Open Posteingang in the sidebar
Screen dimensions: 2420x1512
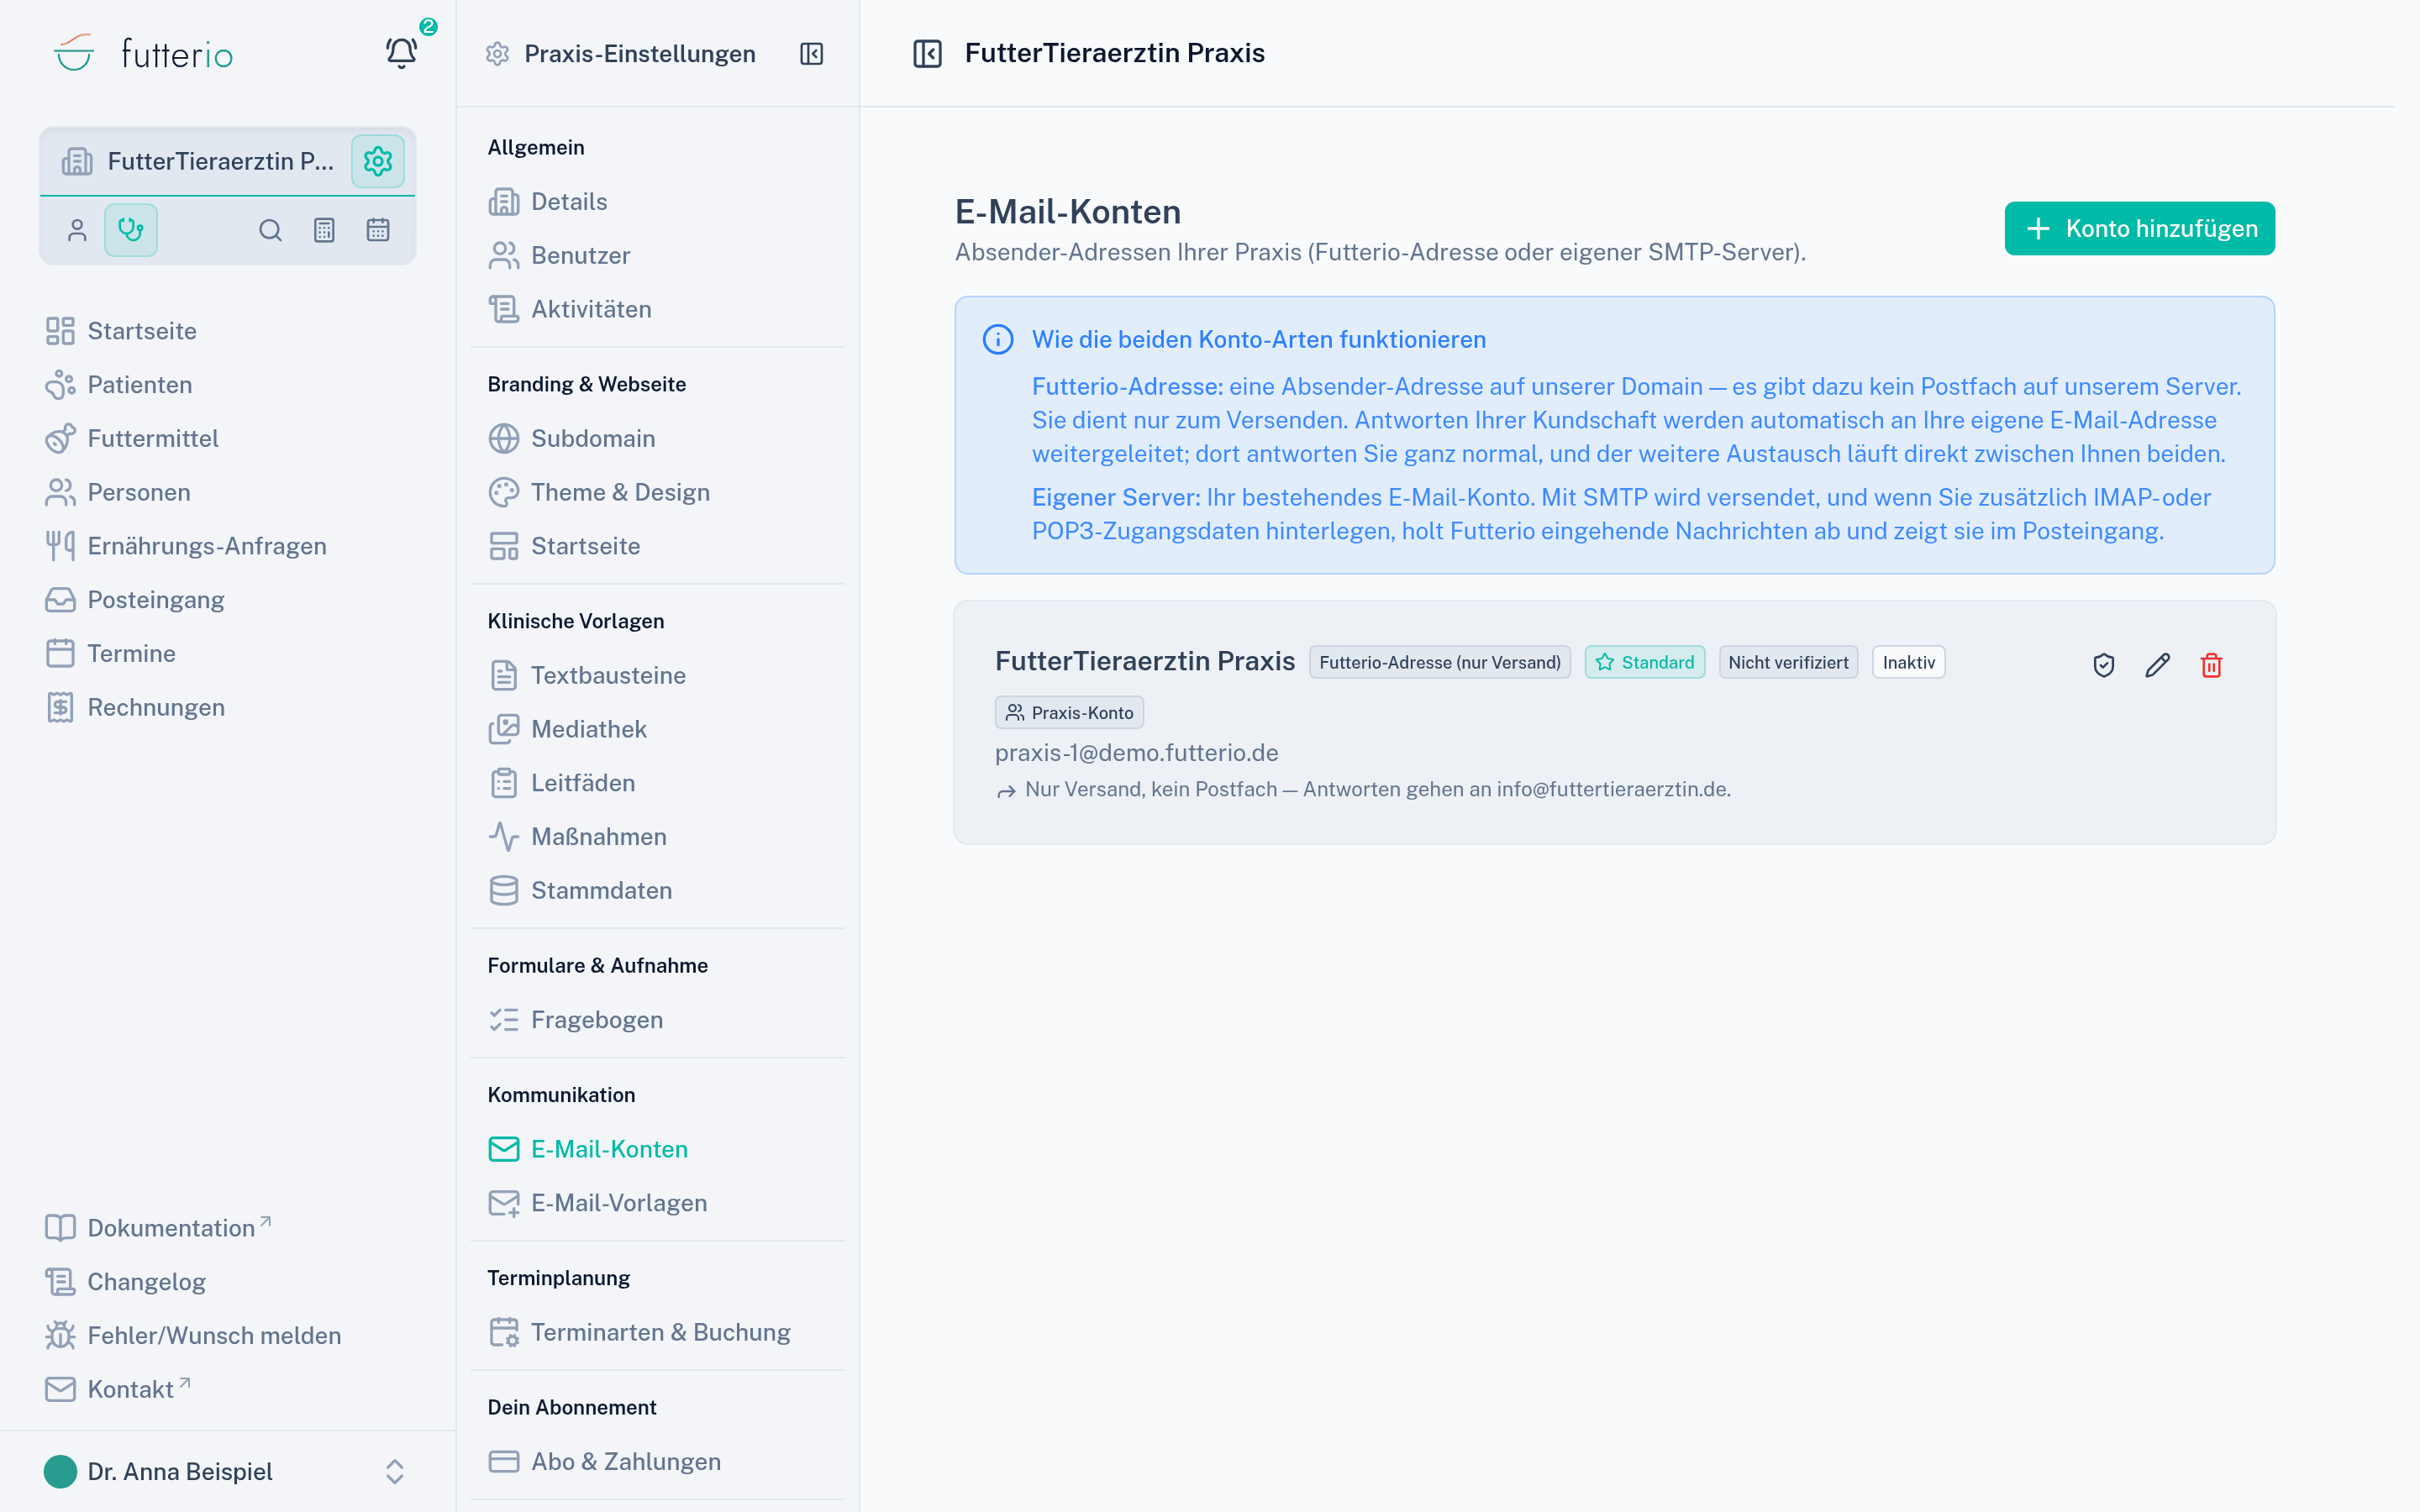[135, 600]
